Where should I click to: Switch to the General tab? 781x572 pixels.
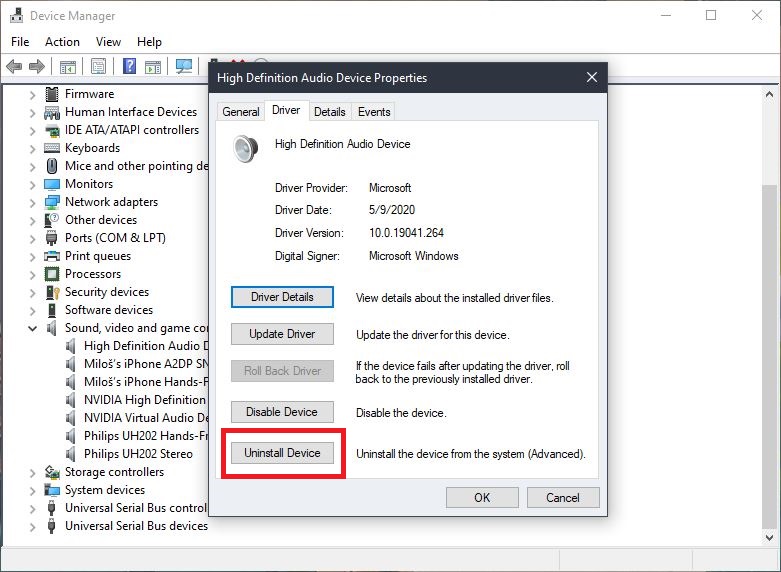tap(241, 112)
